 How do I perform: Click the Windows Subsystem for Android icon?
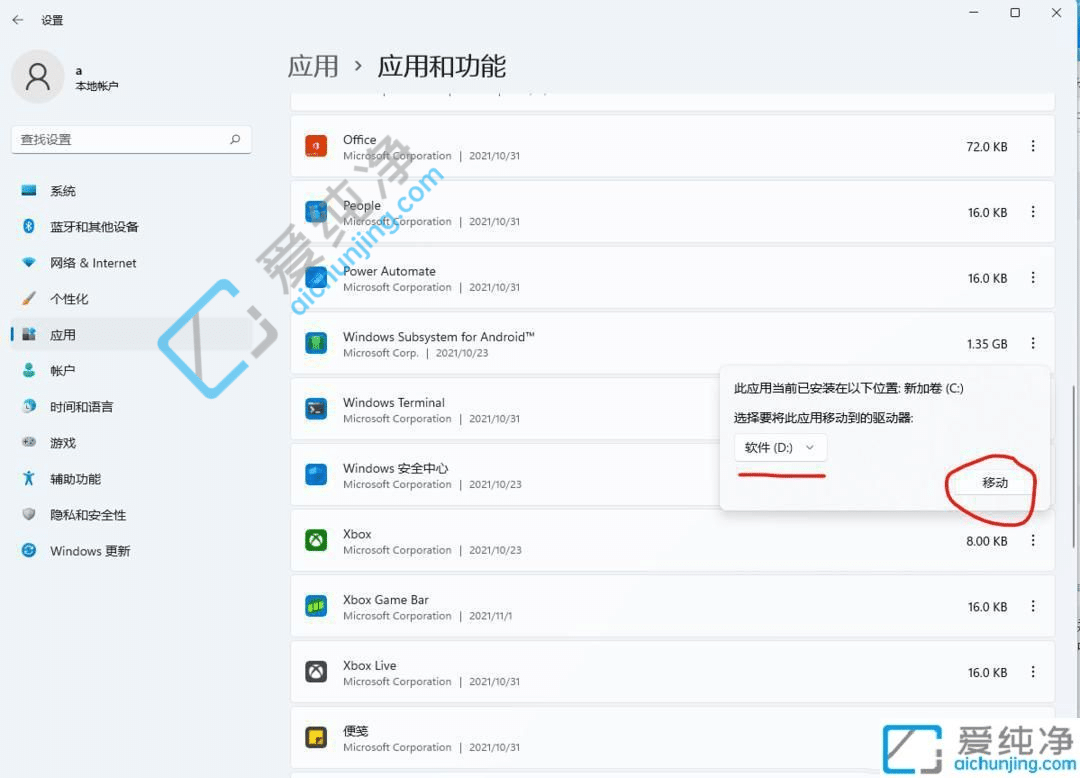[316, 343]
